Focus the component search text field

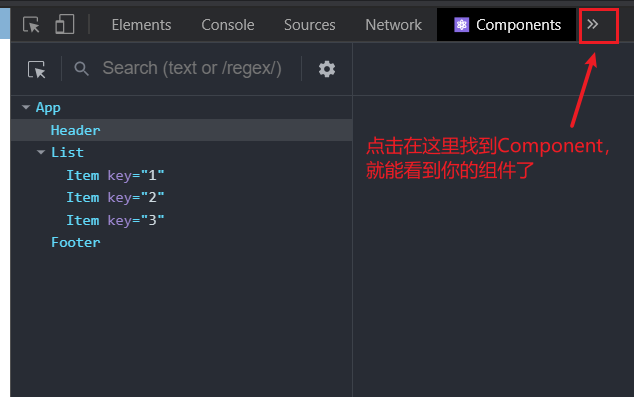(192, 68)
